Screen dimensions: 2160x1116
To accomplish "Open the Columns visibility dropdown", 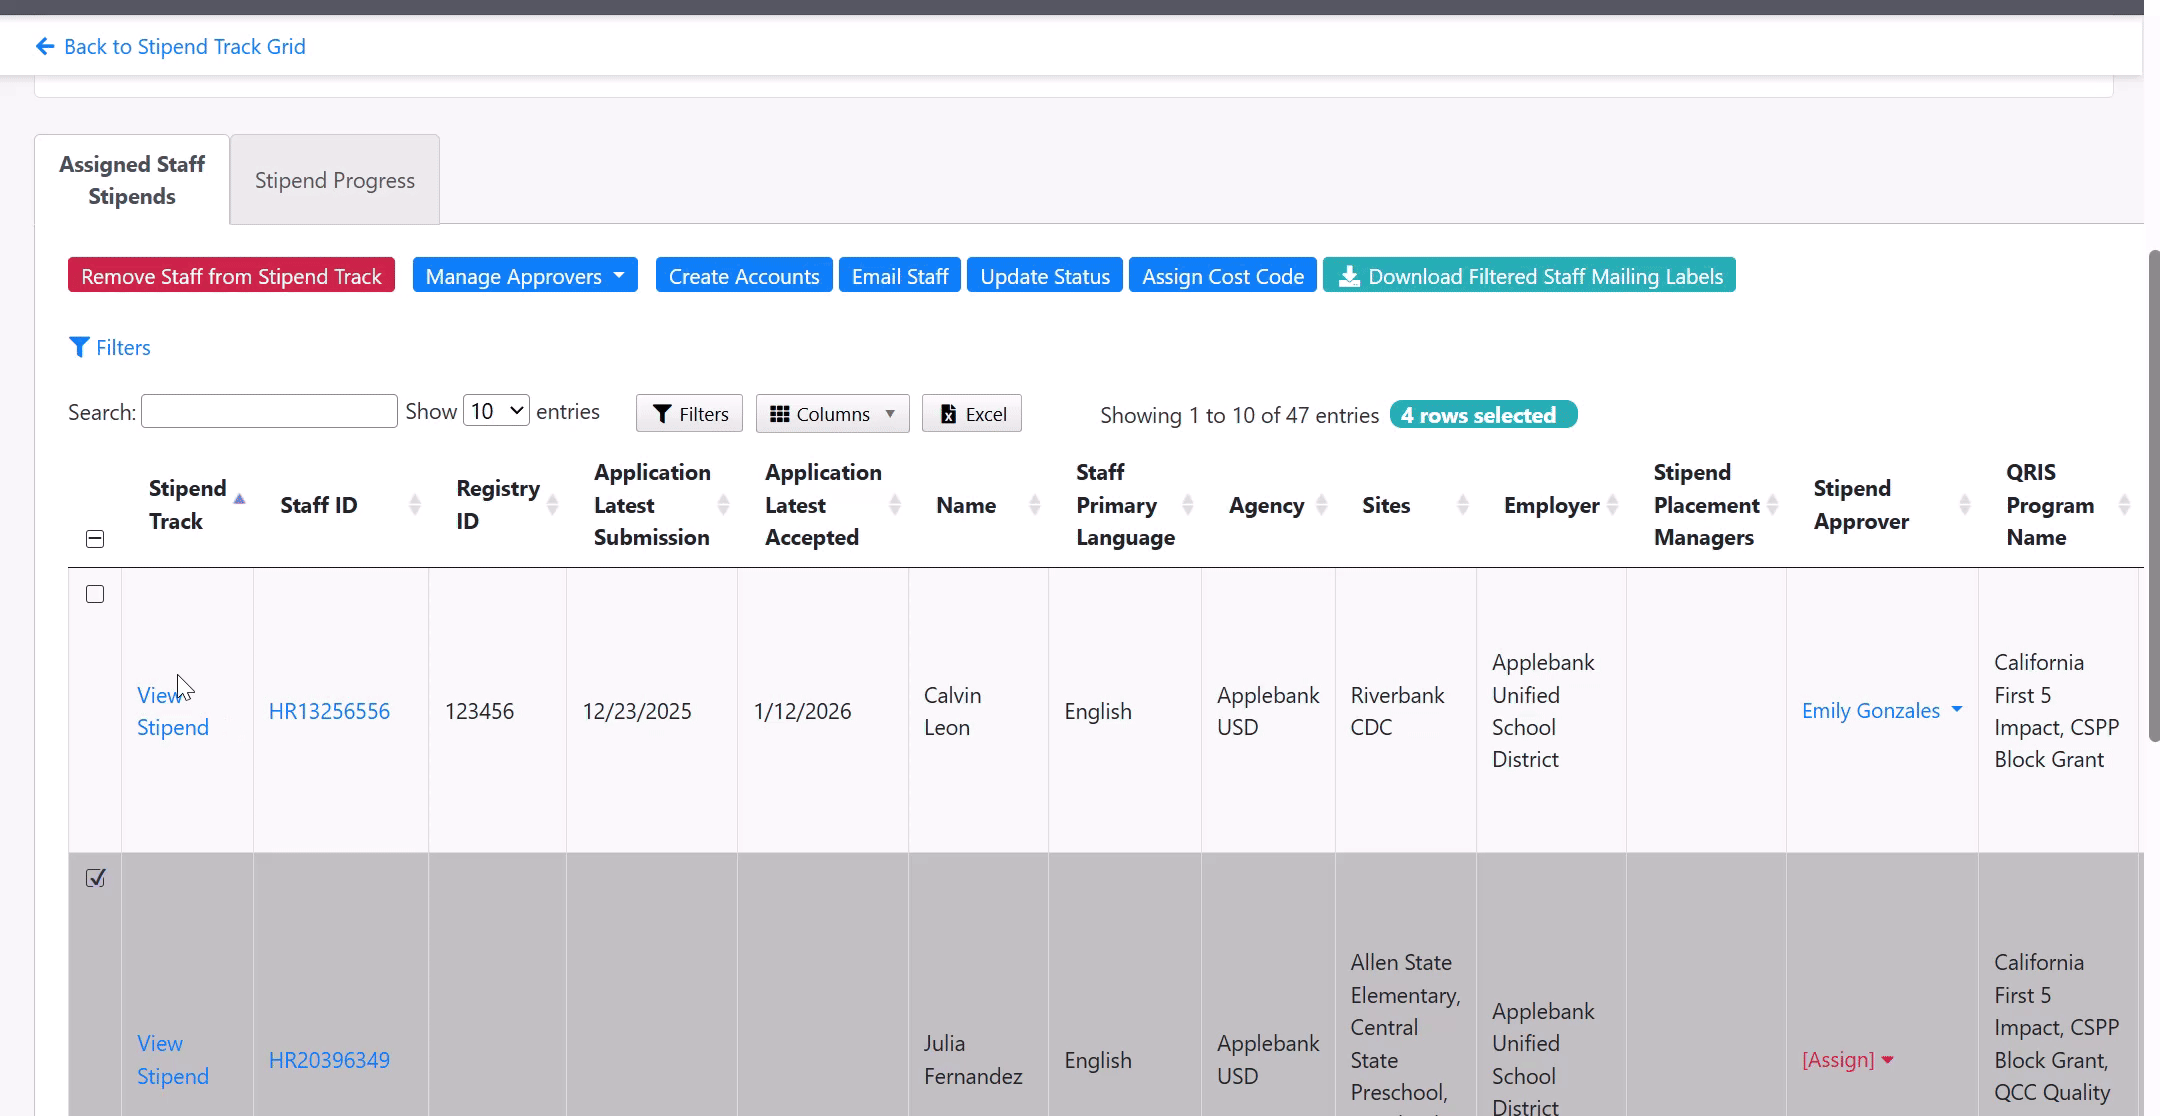I will pos(832,414).
